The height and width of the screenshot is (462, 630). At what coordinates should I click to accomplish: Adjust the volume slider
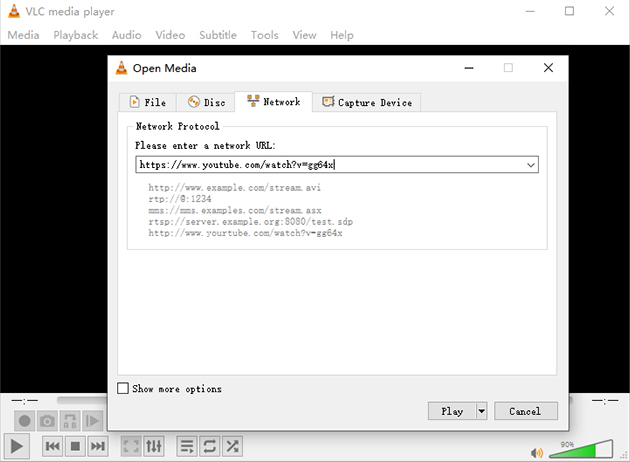(x=581, y=449)
